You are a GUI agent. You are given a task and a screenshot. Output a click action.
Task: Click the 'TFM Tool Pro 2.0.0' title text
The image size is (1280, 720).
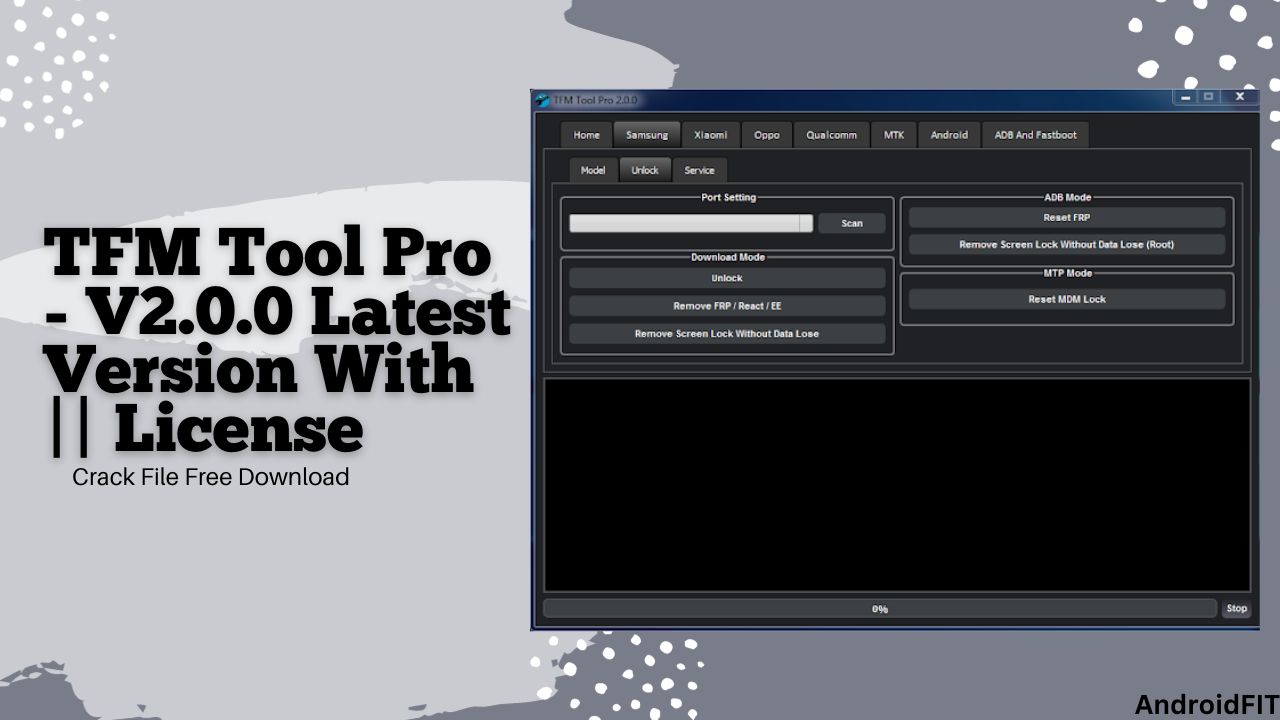coord(595,100)
